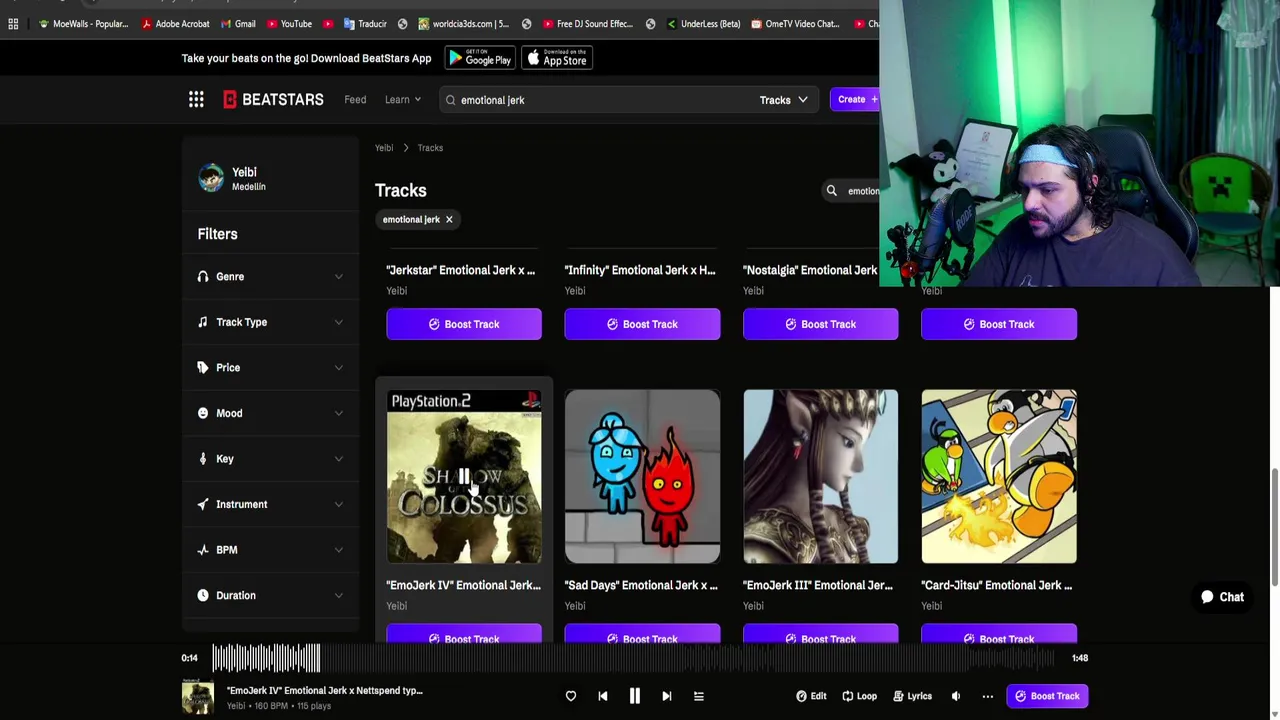This screenshot has height=720, width=1280.
Task: Click the playing track cover in player bar
Action: [x=198, y=696]
